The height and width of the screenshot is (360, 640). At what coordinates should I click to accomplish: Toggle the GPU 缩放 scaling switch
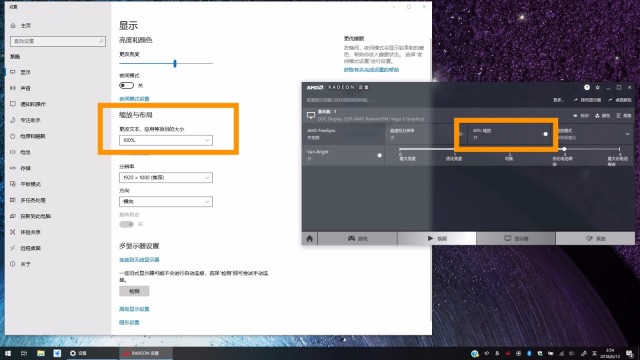(x=545, y=134)
